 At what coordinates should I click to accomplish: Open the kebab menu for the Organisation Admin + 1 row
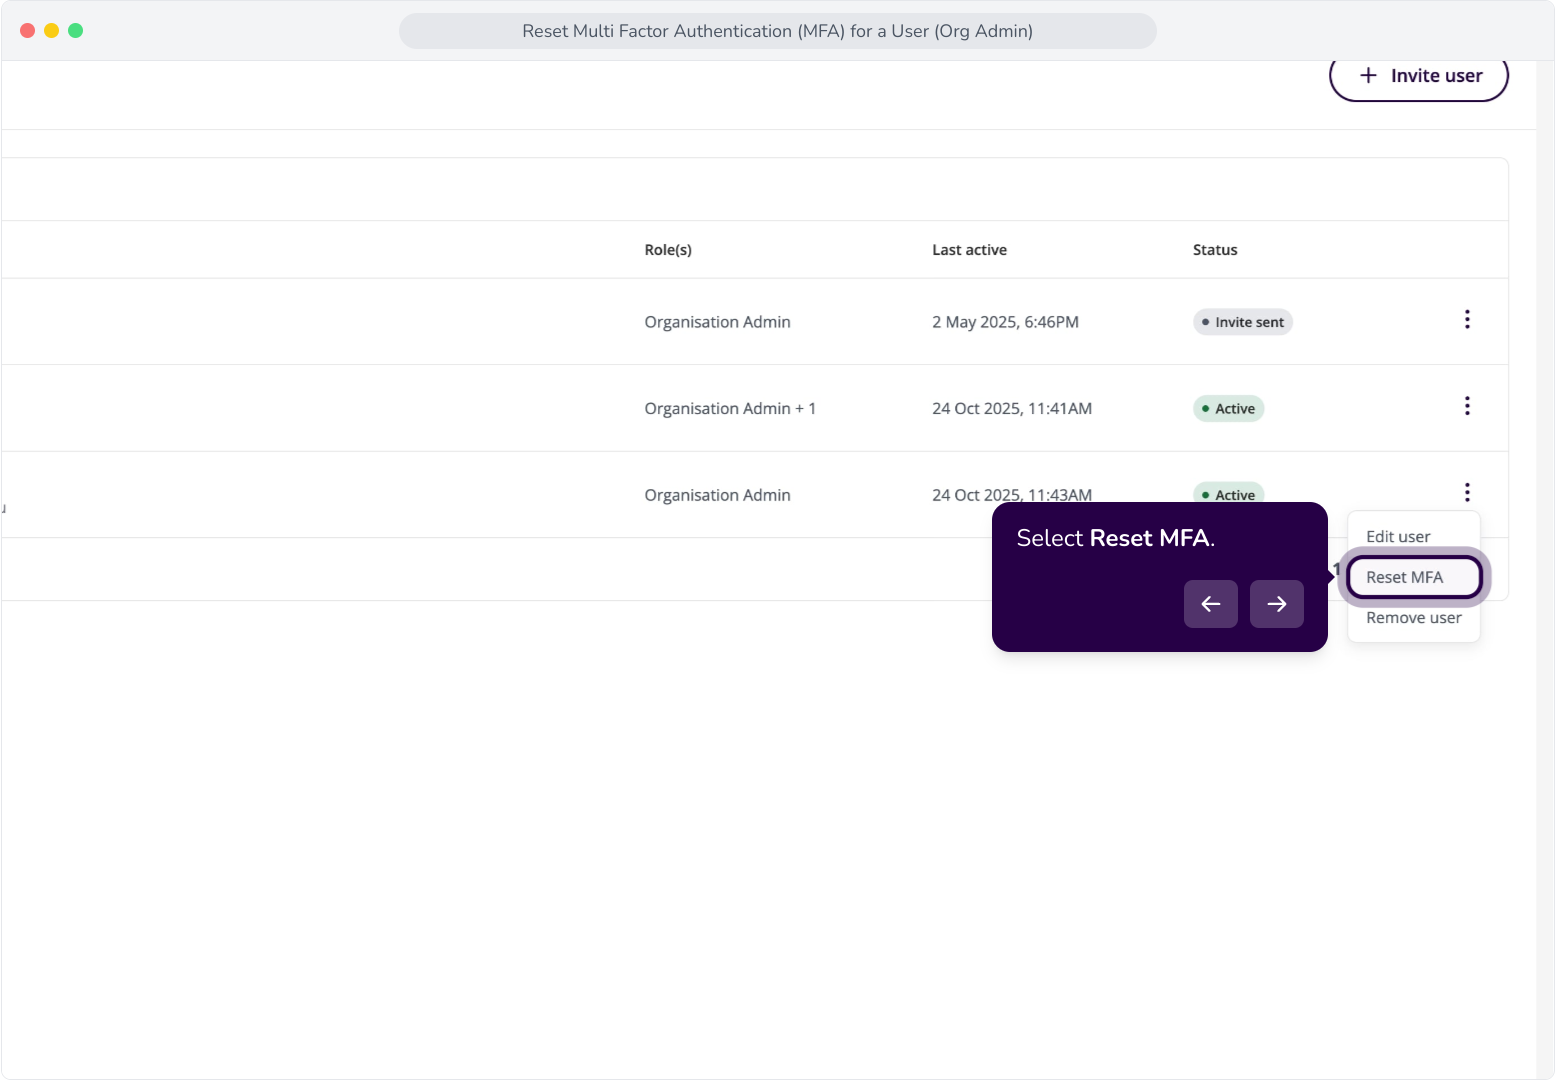tap(1467, 406)
